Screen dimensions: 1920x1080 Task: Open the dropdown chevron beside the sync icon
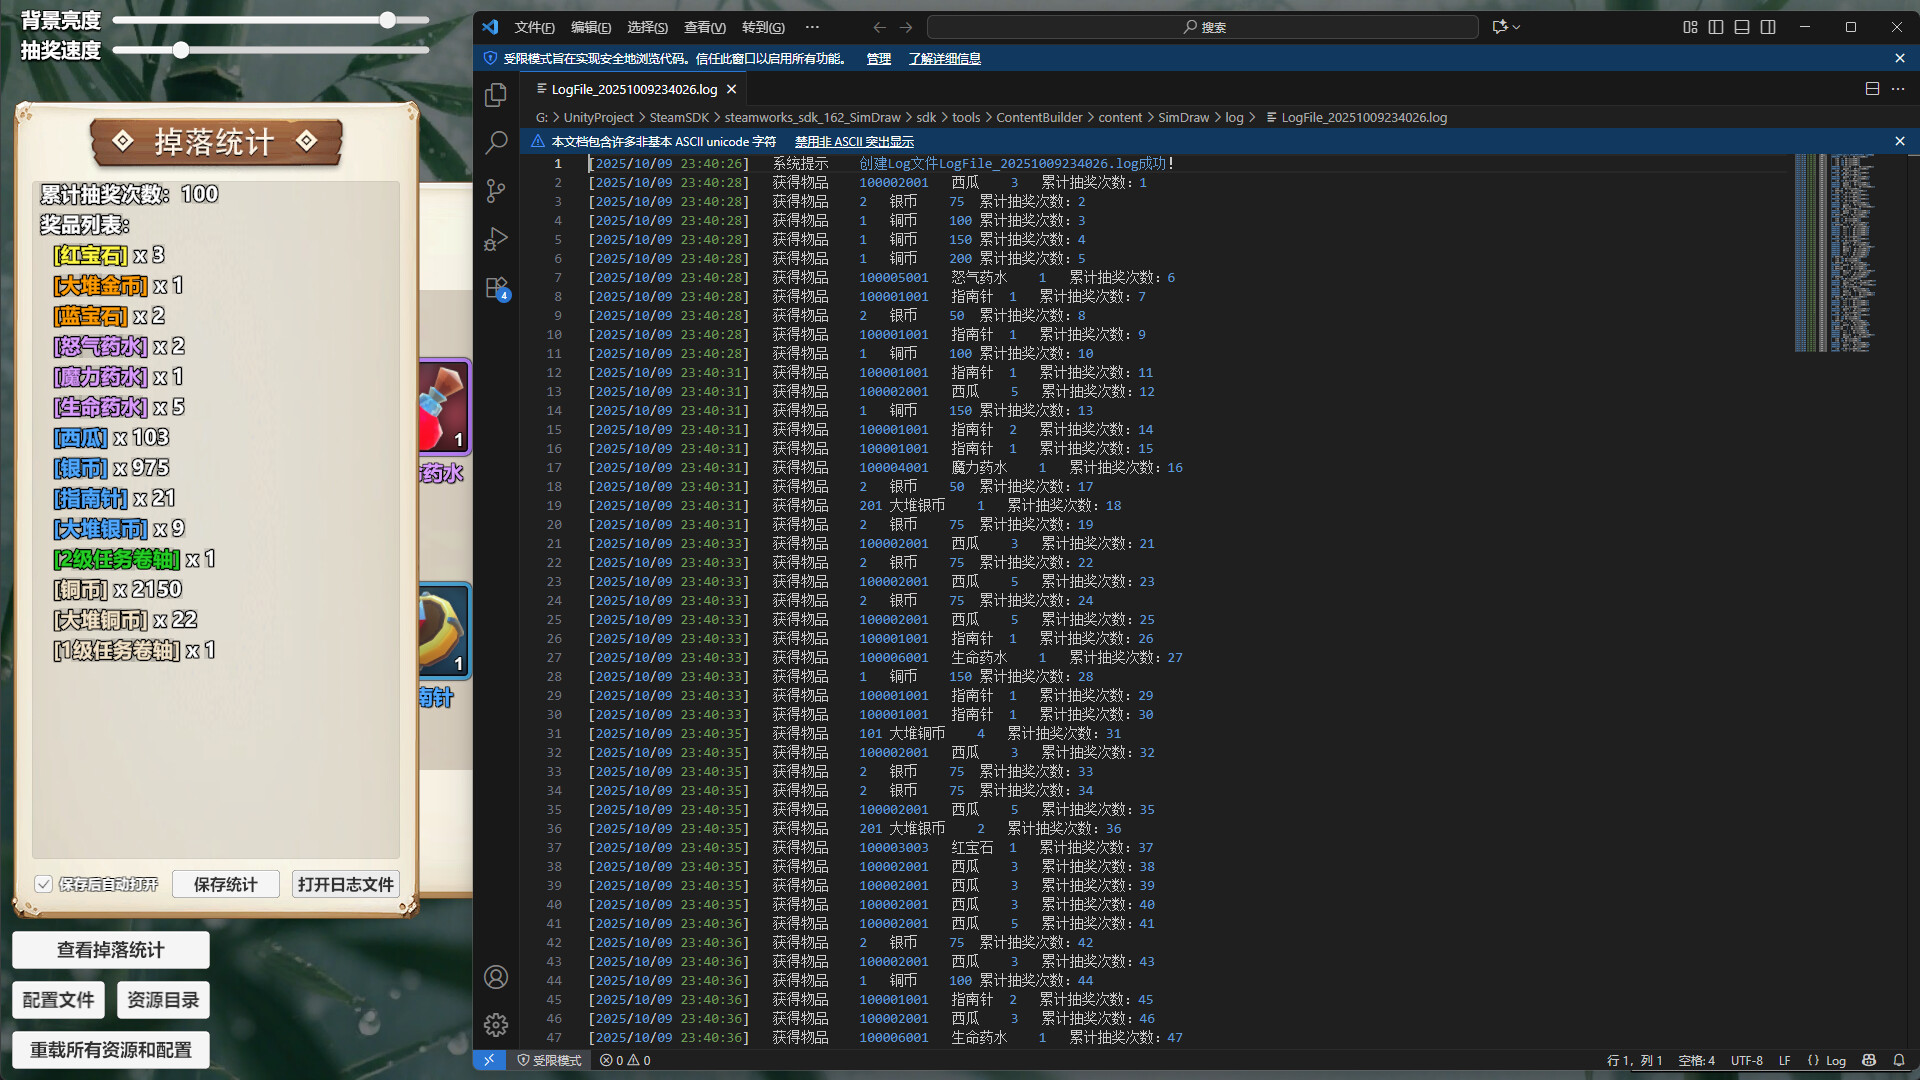pyautogui.click(x=1514, y=27)
